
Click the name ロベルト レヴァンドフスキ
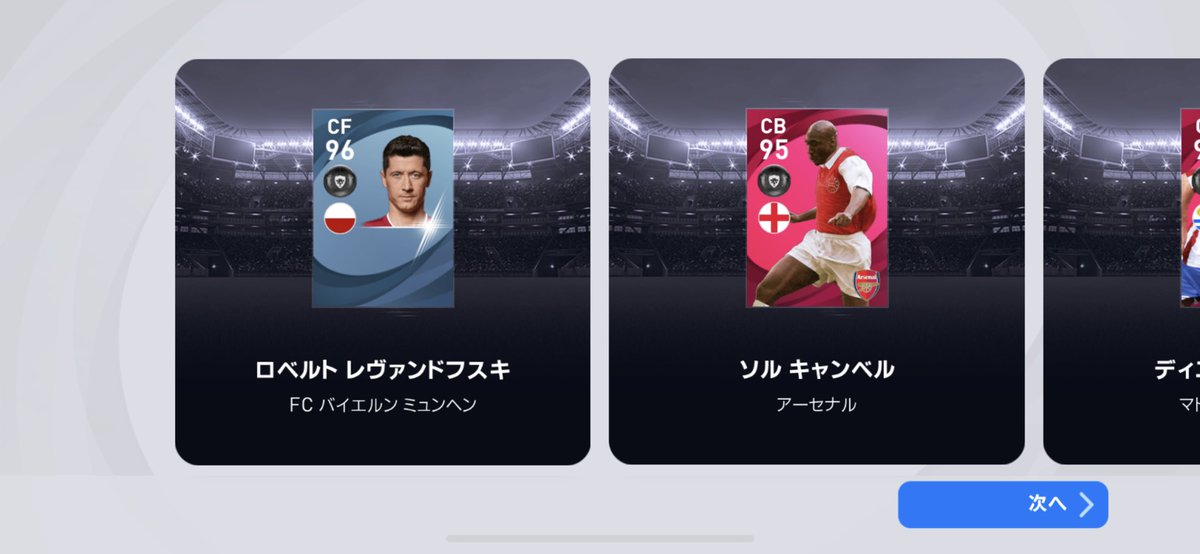pyautogui.click(x=383, y=370)
